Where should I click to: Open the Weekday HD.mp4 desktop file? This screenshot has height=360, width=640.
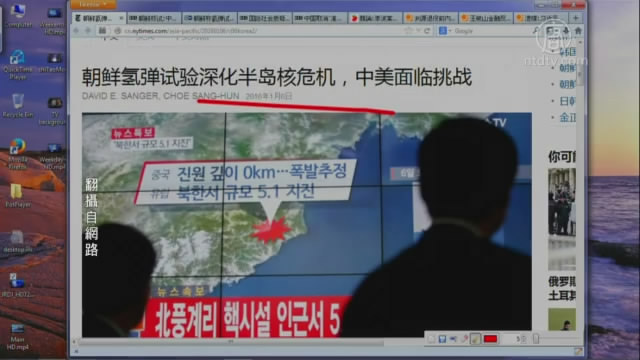pos(53,156)
